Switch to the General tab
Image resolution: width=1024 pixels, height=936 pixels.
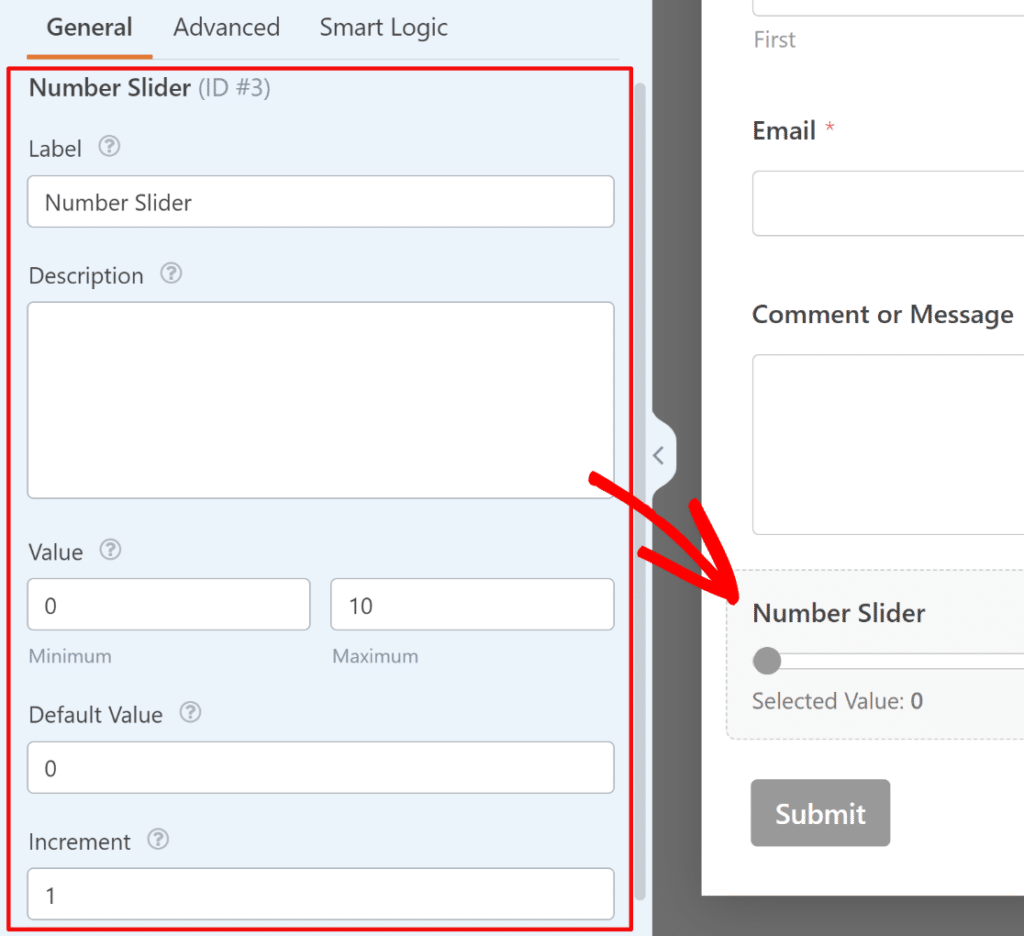pos(89,27)
